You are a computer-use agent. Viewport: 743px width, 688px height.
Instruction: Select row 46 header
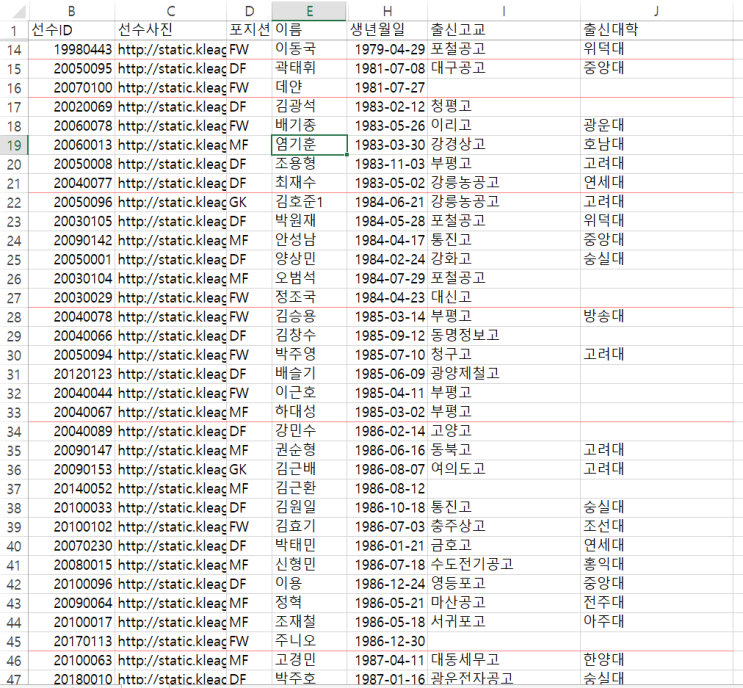(14, 661)
